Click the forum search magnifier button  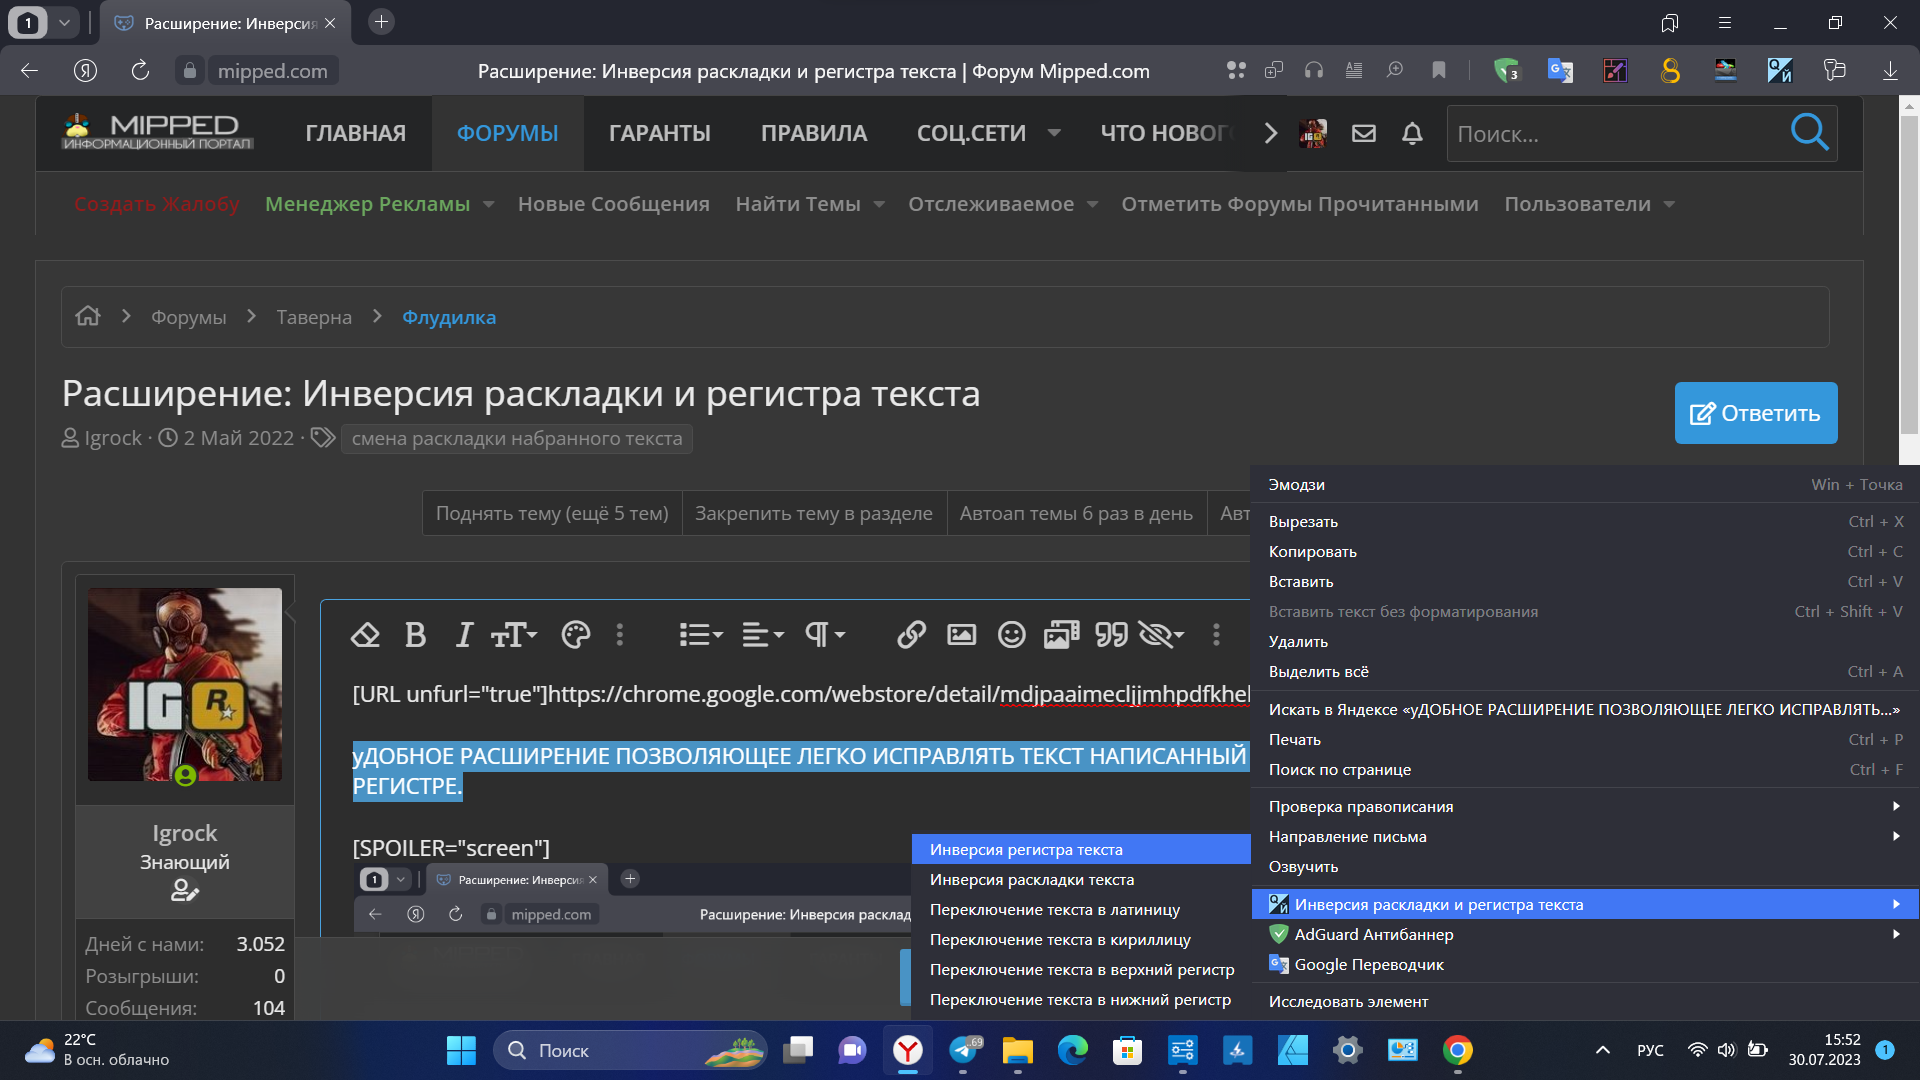[x=1810, y=132]
